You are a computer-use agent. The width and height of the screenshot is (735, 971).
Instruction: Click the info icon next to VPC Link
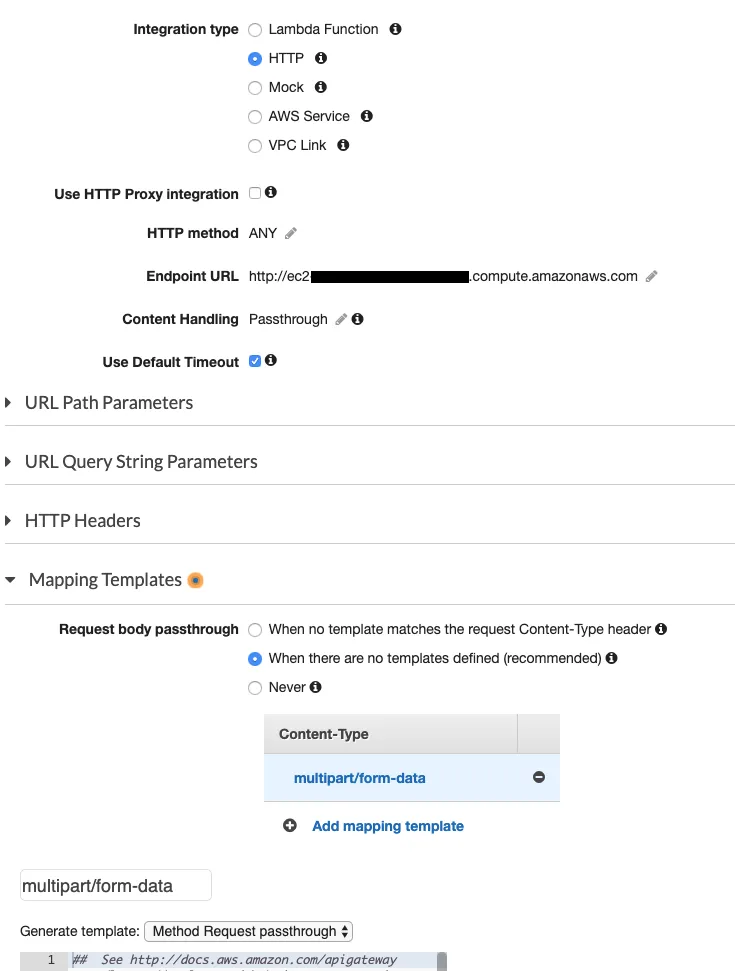(343, 145)
